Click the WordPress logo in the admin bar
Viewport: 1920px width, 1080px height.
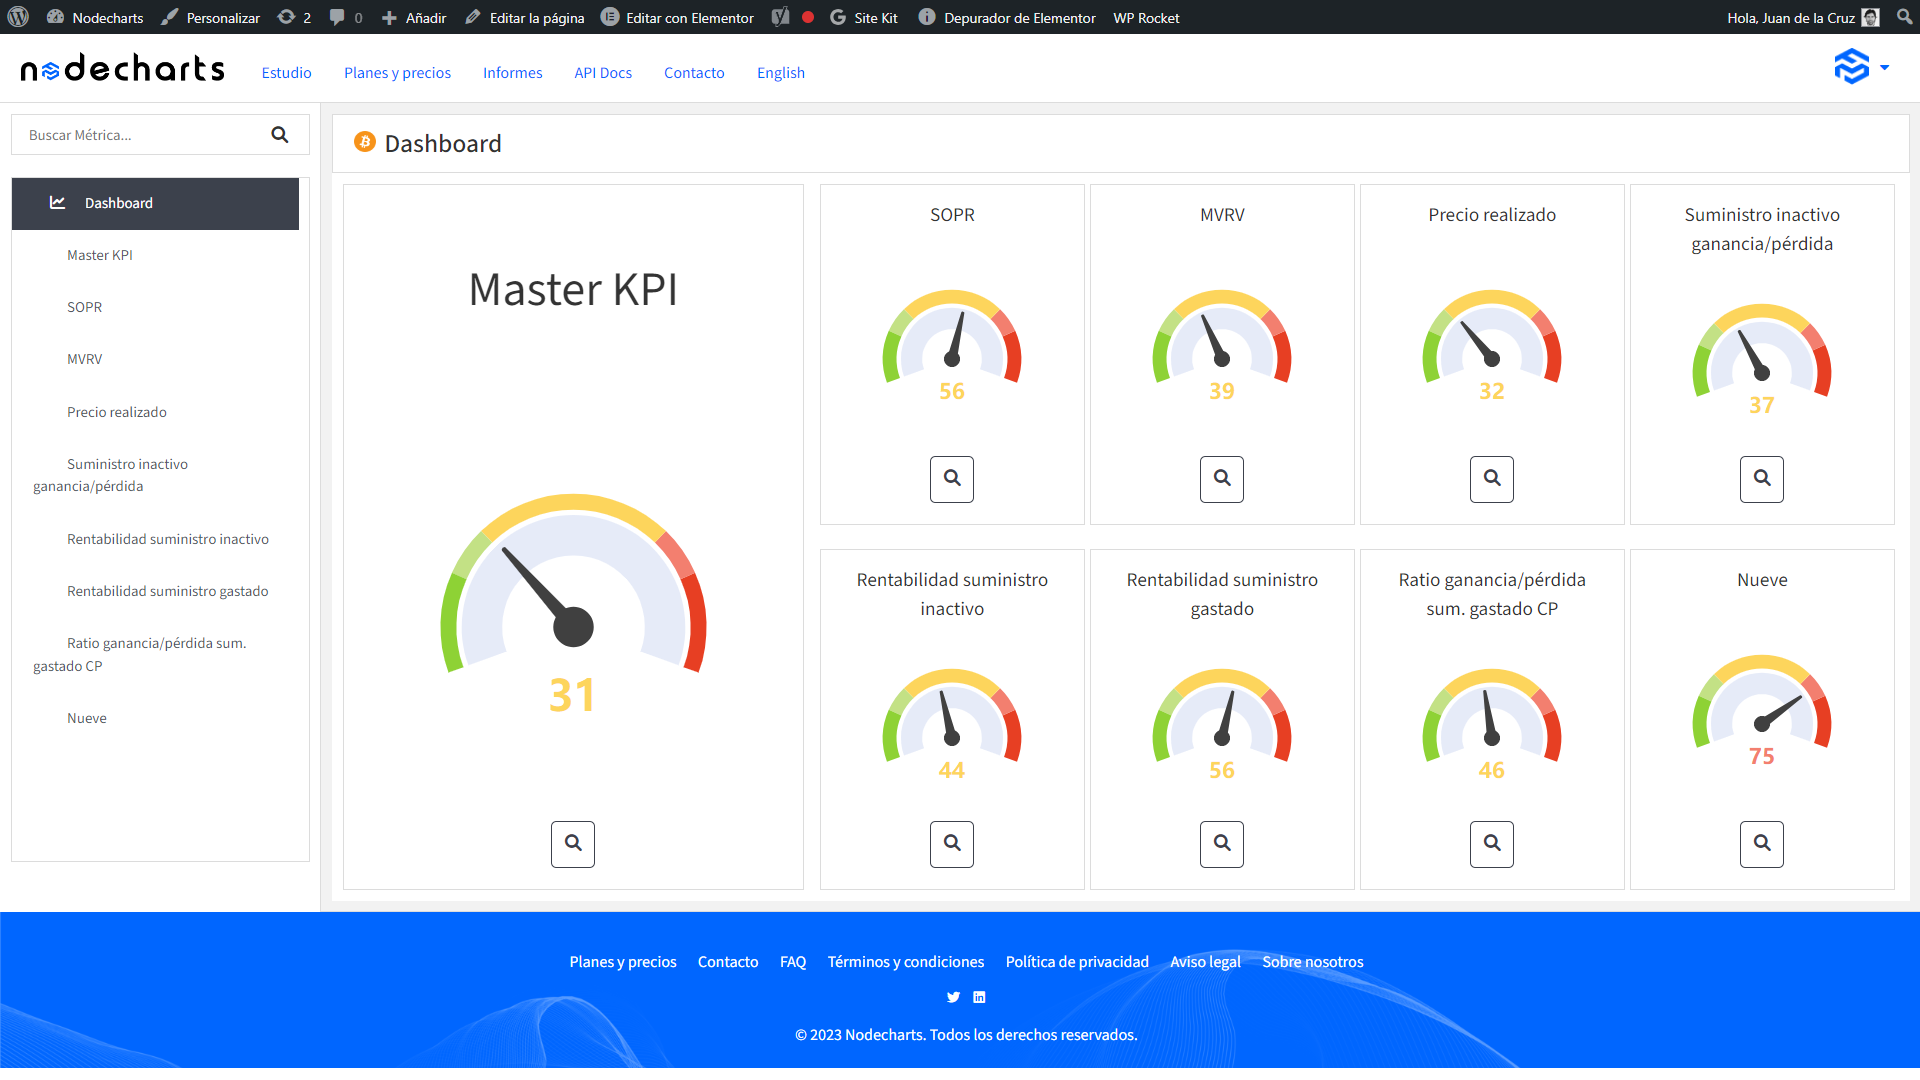[x=18, y=17]
